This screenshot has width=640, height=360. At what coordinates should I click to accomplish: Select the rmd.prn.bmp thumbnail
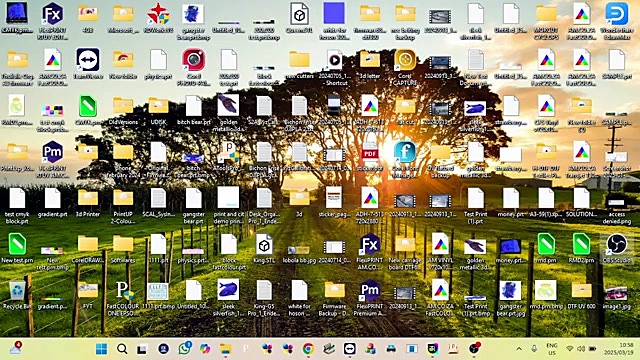point(546,290)
